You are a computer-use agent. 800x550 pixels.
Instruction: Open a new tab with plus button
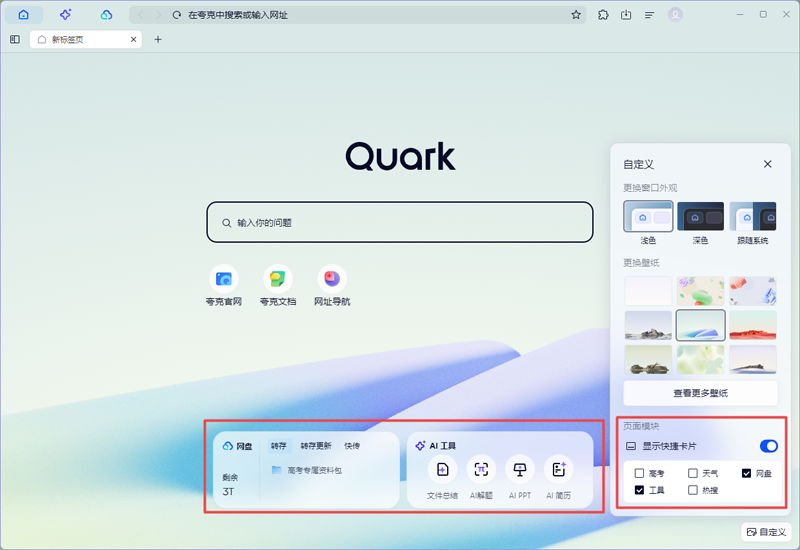158,39
